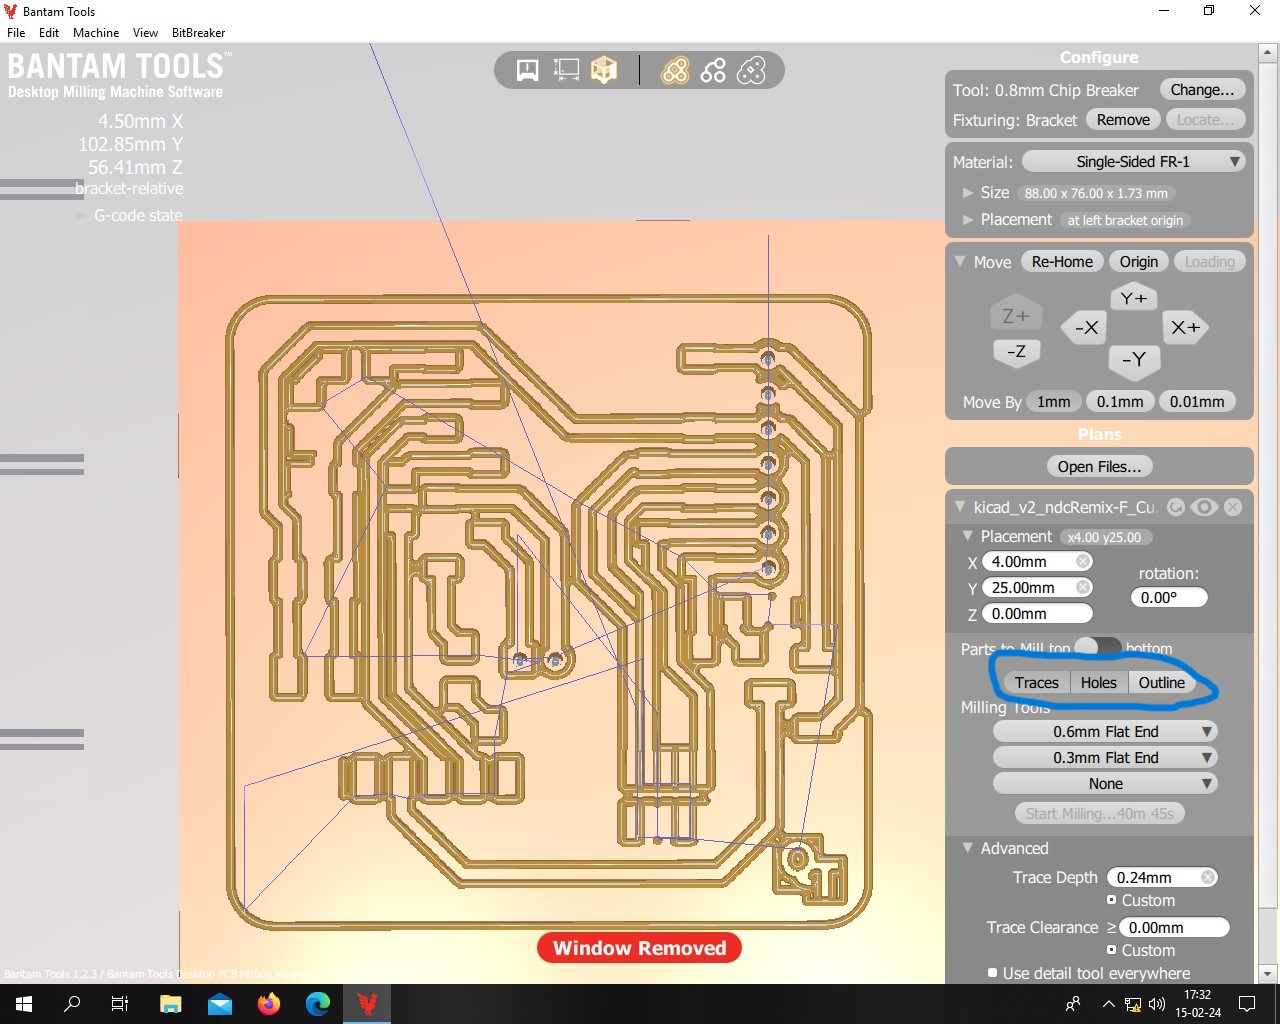Open File Explorer from taskbar

tap(170, 1004)
